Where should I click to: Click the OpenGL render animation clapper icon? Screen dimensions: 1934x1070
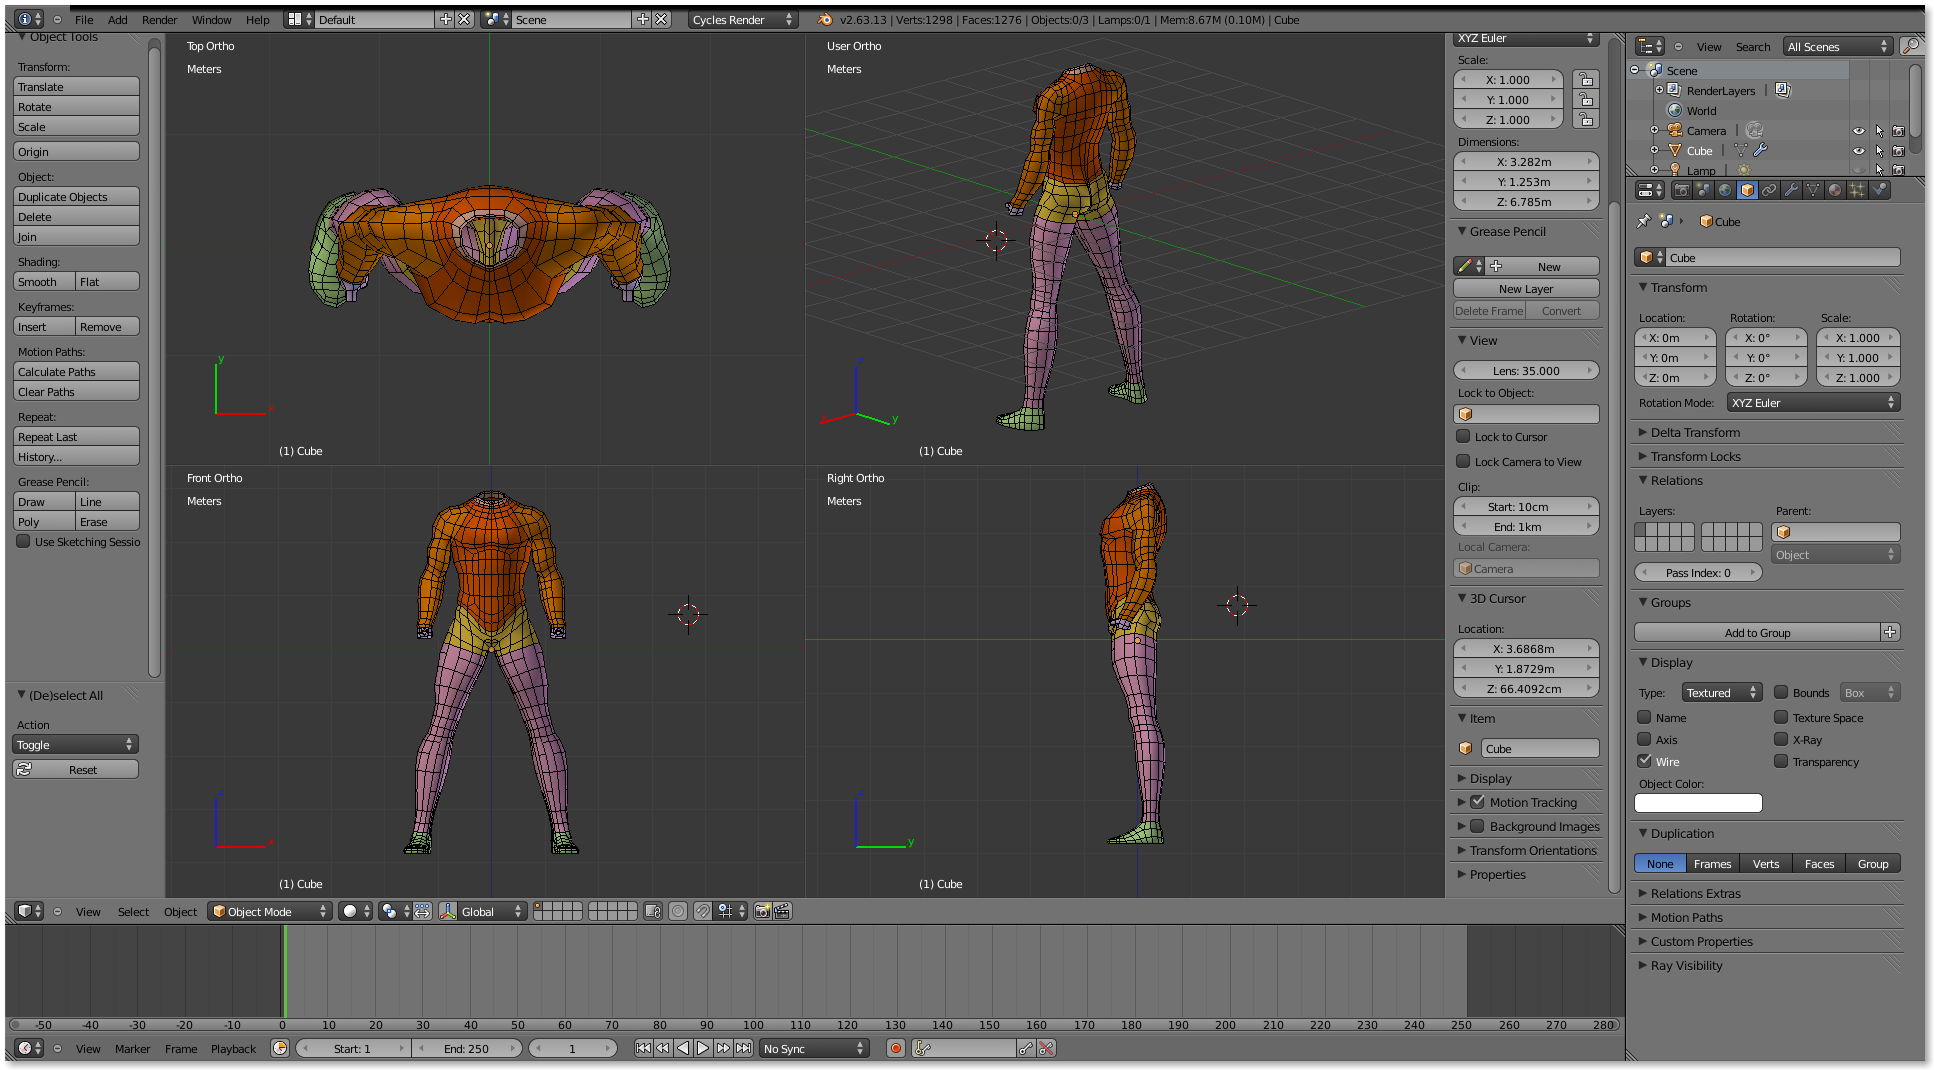click(782, 911)
